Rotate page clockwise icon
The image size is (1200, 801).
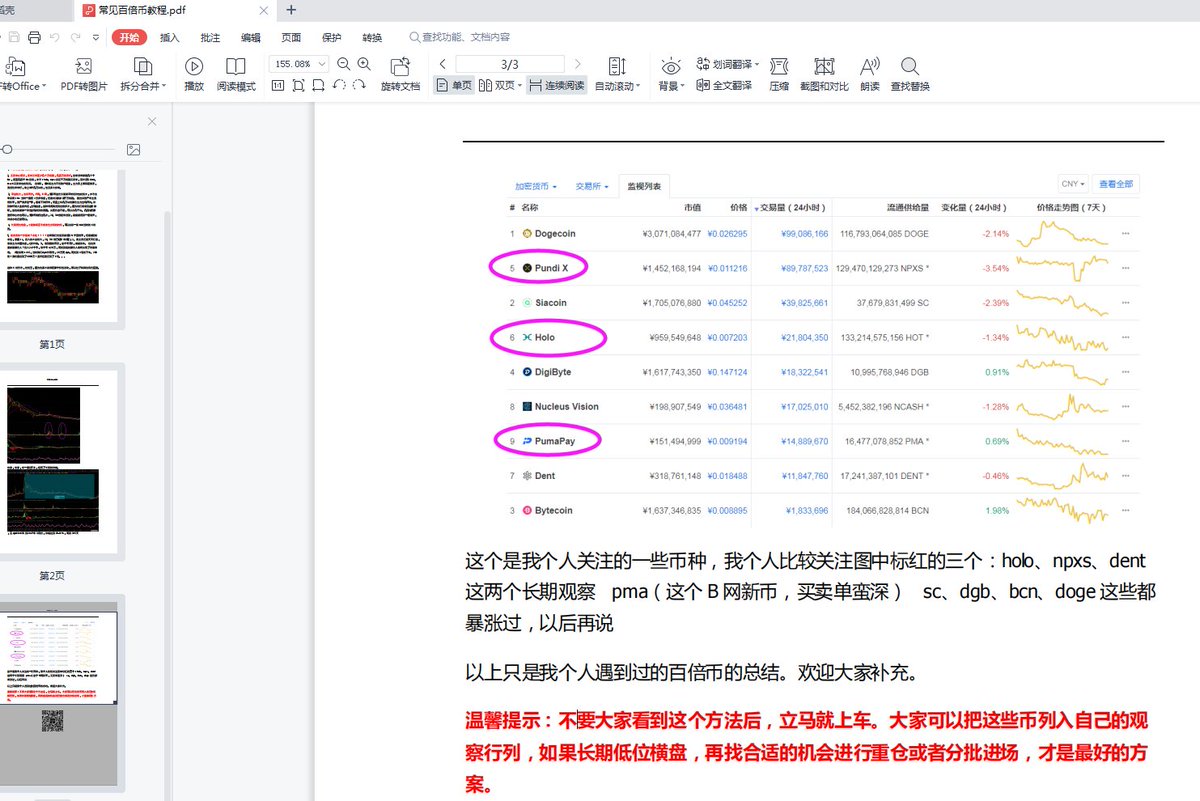click(x=359, y=86)
